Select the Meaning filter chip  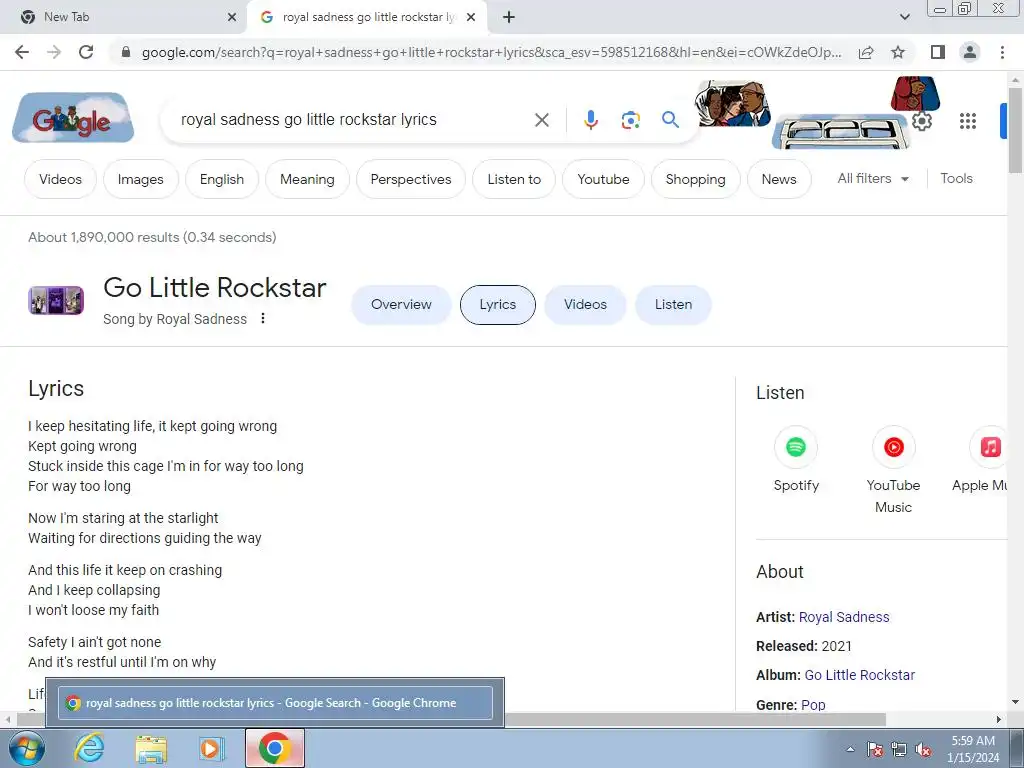(x=307, y=179)
